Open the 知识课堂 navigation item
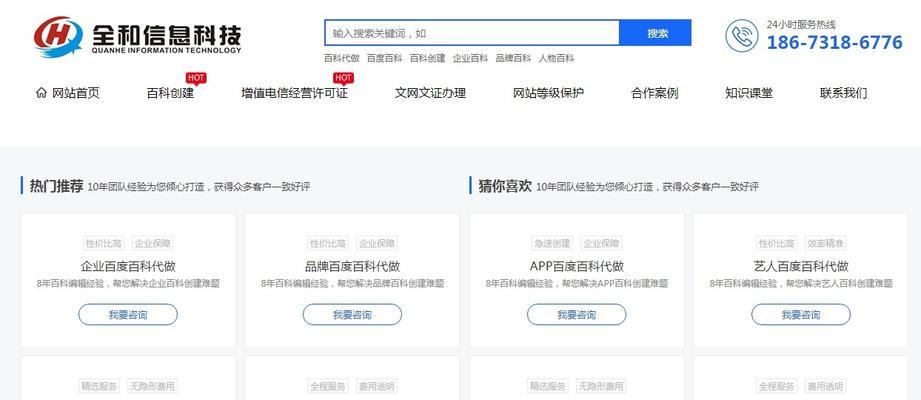Screen dimensions: 921x400 [x=749, y=93]
